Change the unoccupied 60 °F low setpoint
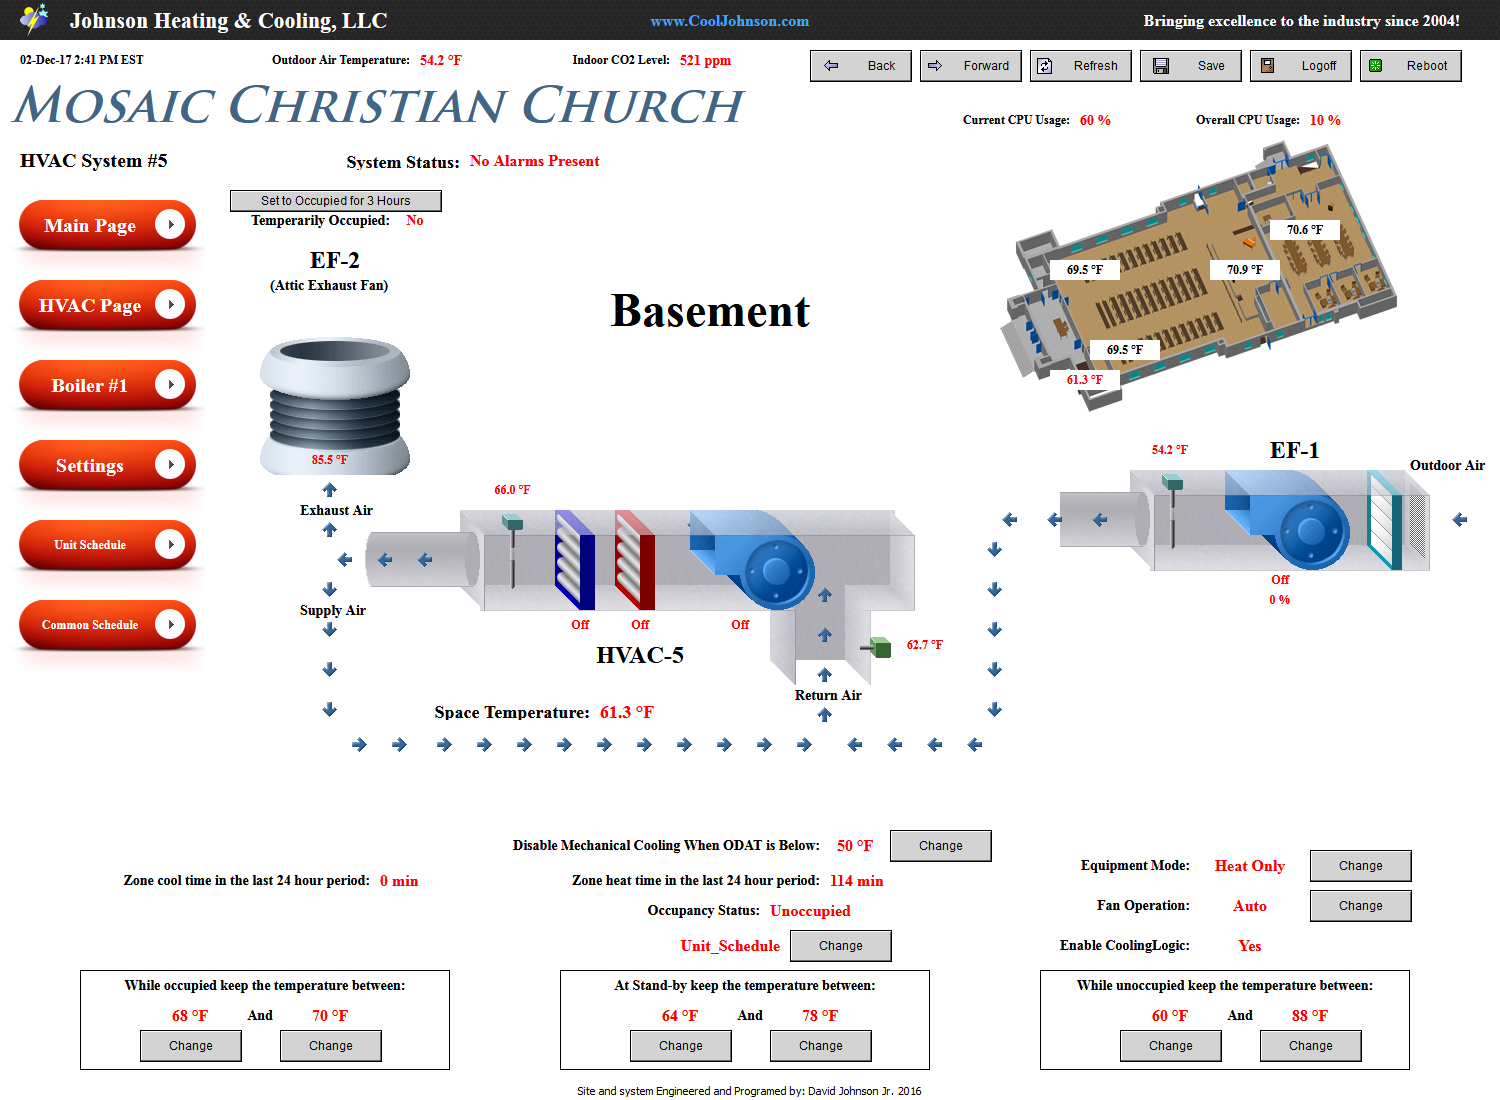1500x1100 pixels. (1170, 1046)
